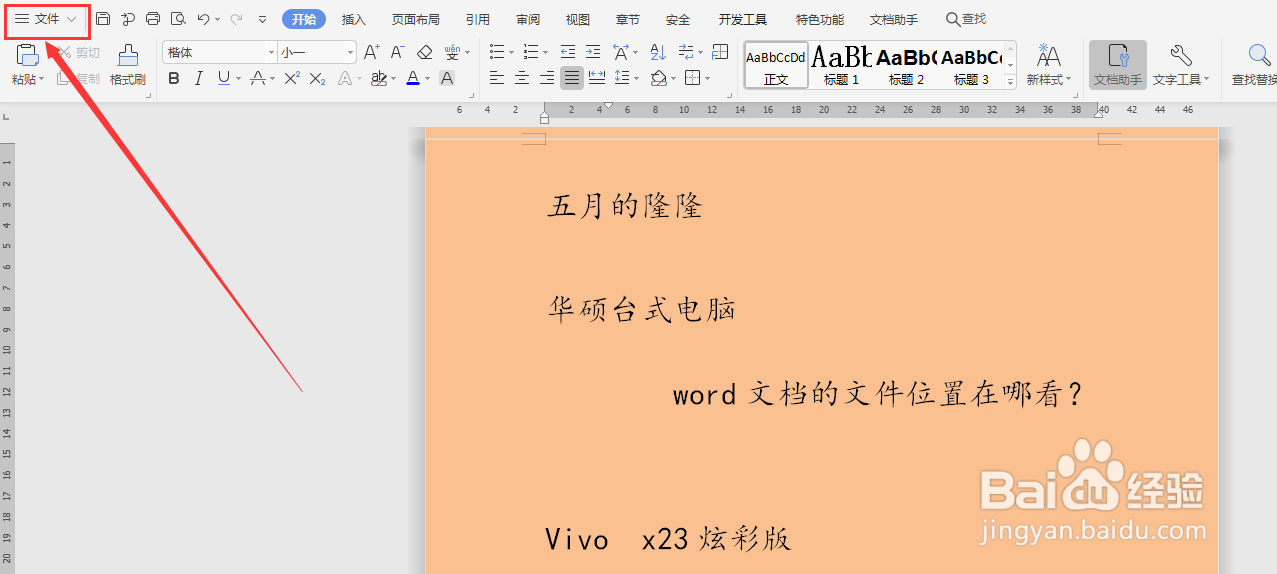Open the Text Tools (文字工具) wrench
Screen dimensions: 1277x574
click(1181, 65)
